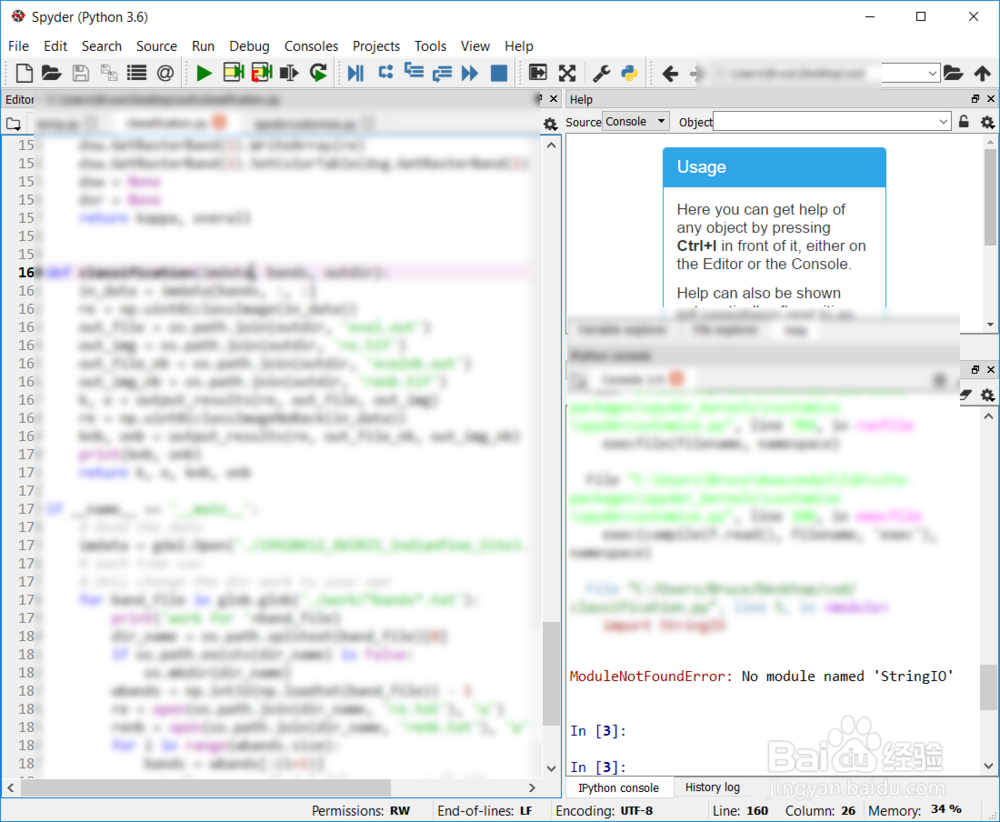Stop debugging with the blue square

[499, 73]
